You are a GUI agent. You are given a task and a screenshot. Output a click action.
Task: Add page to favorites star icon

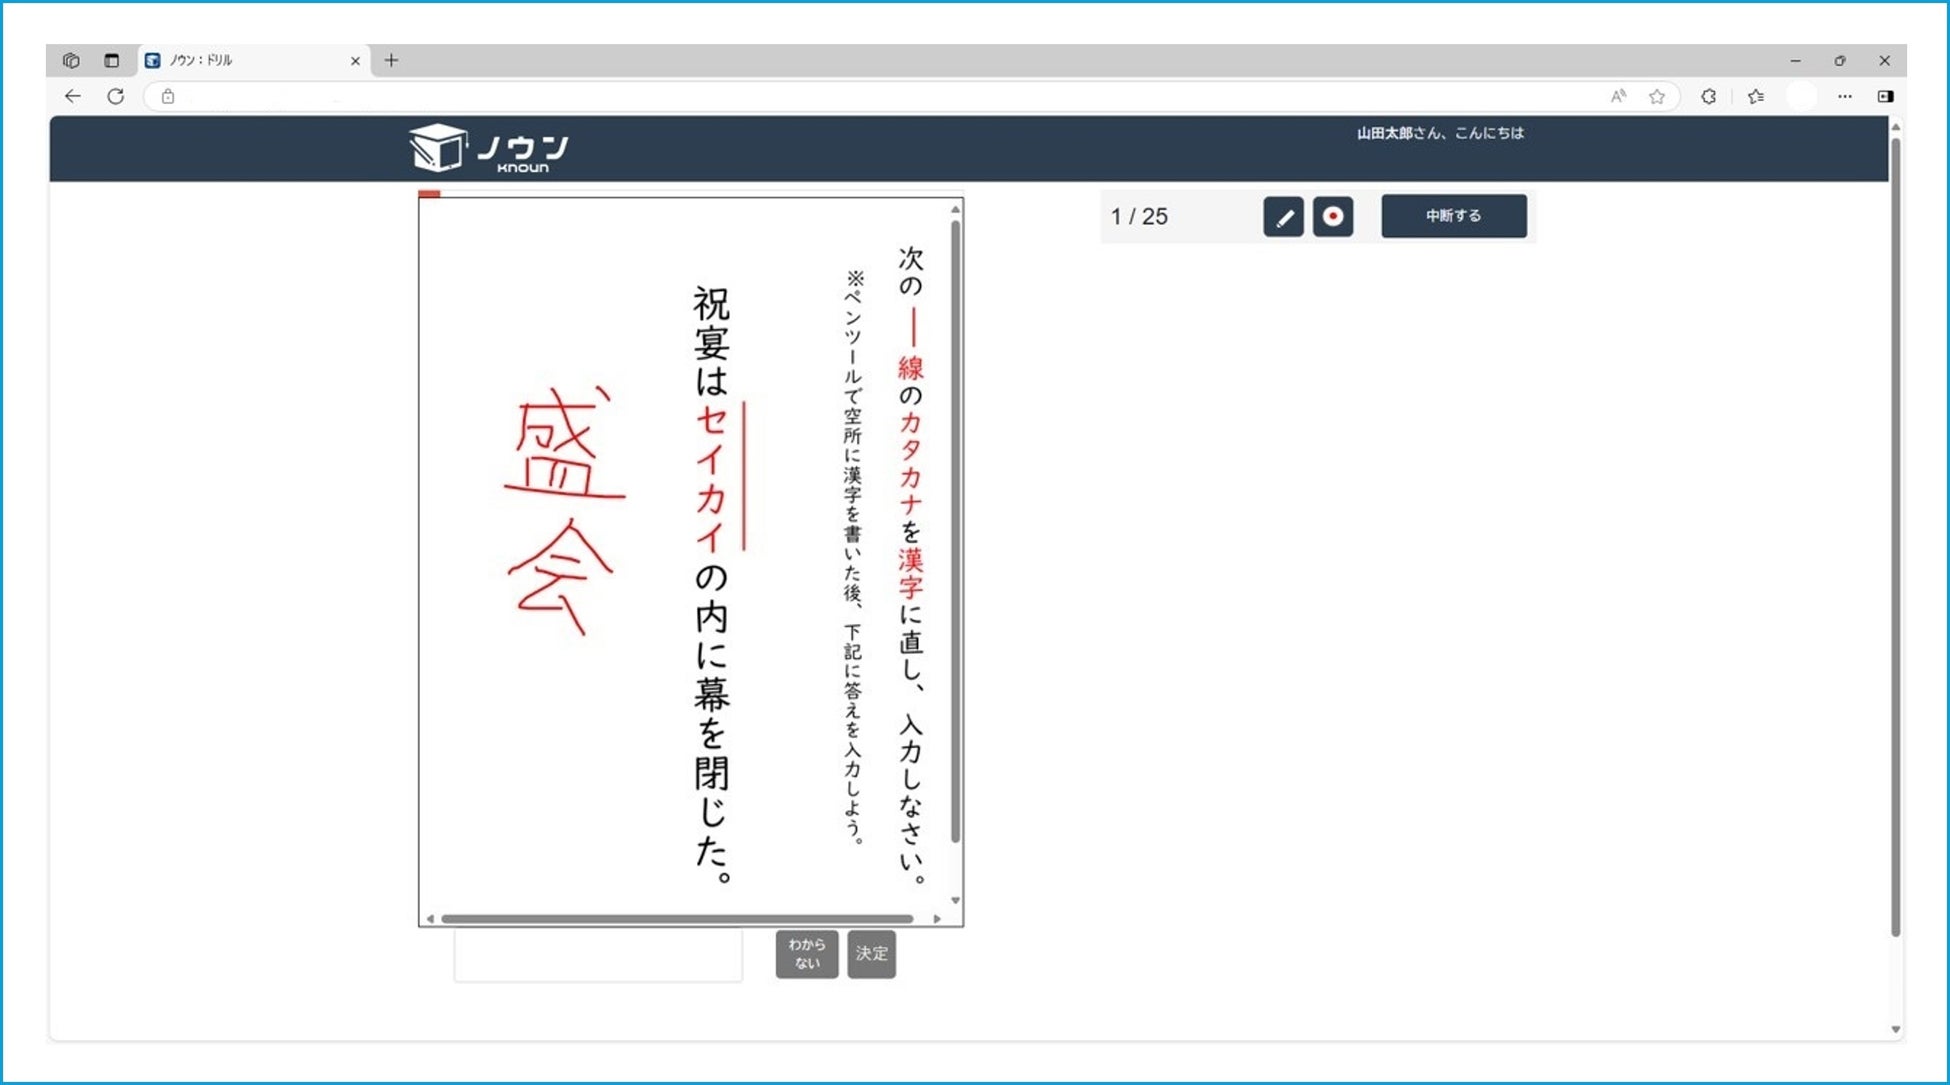tap(1657, 96)
